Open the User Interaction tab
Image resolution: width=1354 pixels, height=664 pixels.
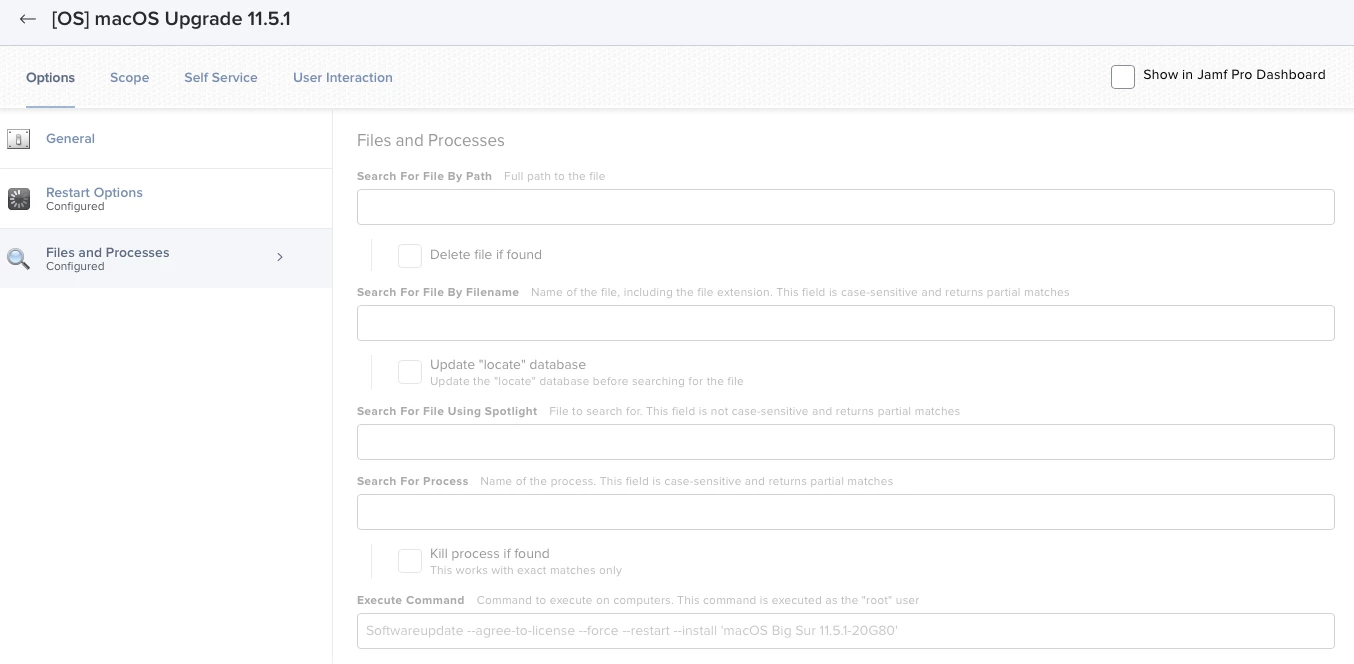(342, 77)
